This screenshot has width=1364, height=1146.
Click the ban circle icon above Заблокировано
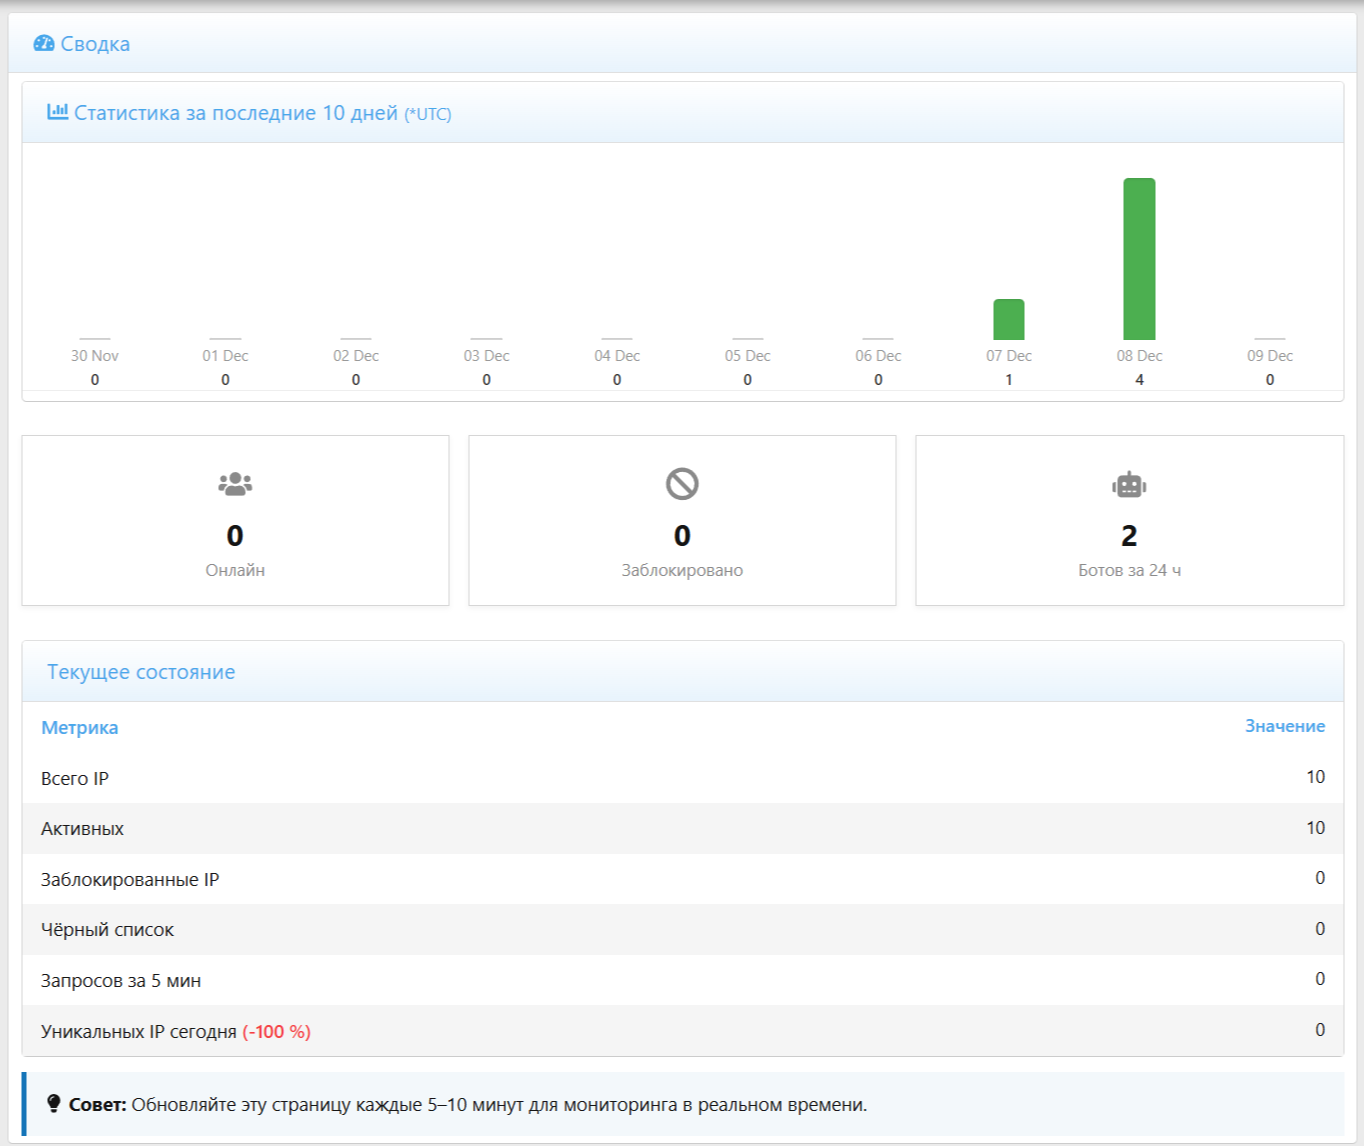(682, 484)
